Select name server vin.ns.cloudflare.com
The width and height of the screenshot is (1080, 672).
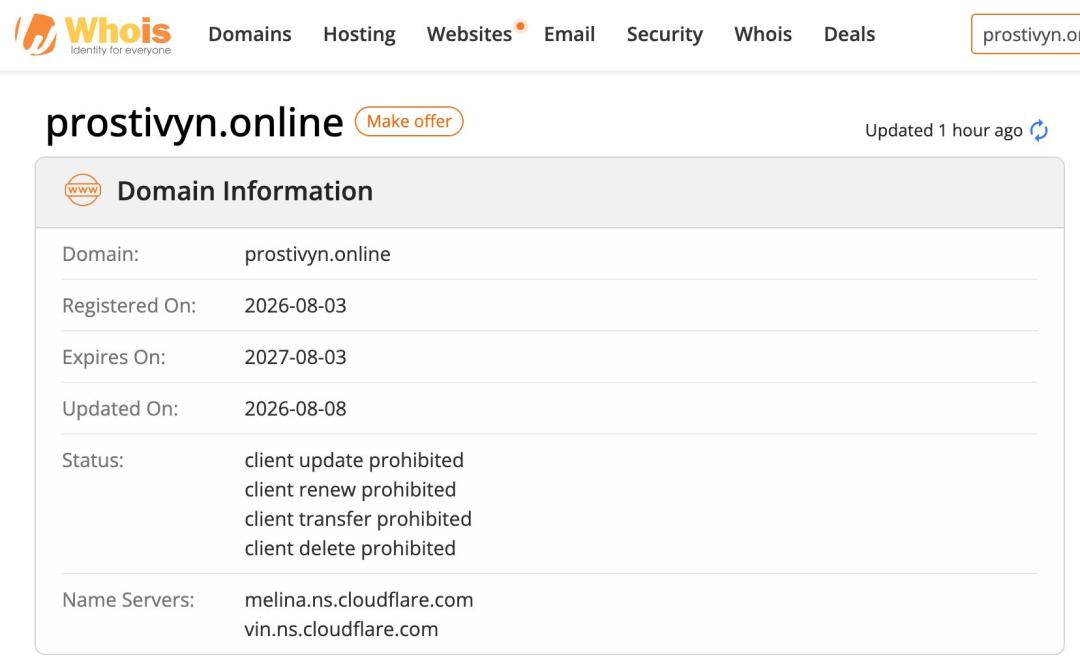(341, 629)
